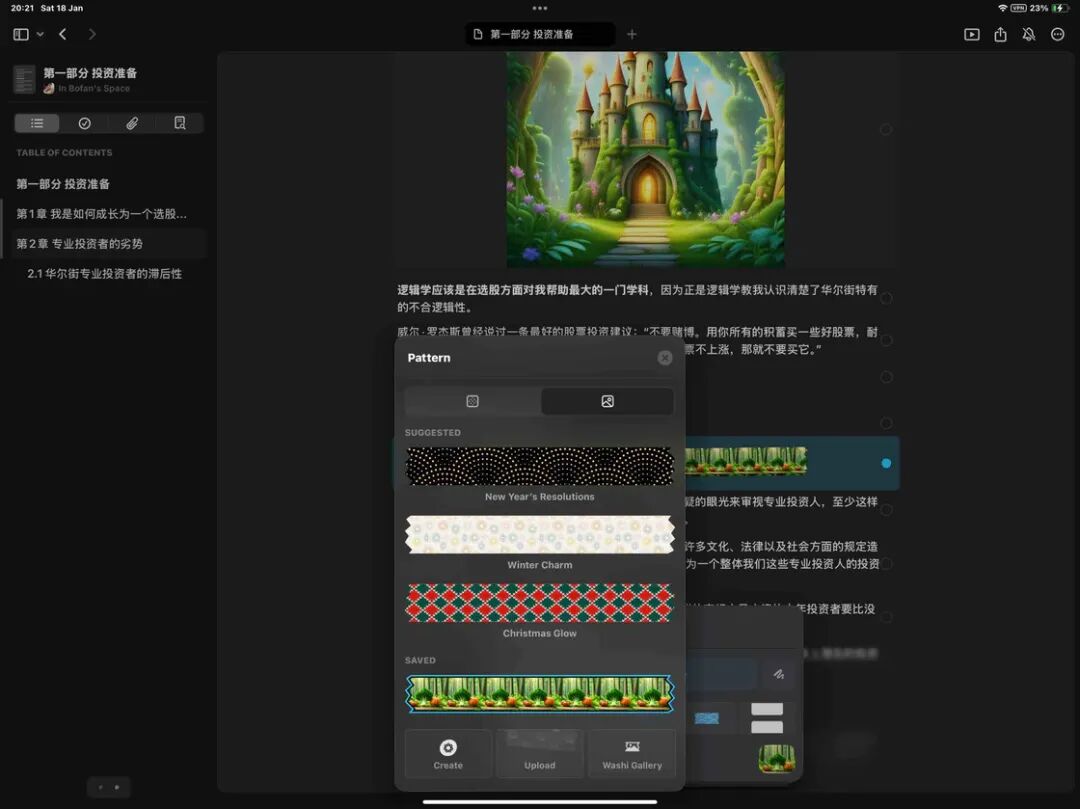The height and width of the screenshot is (809, 1080).
Task: Choose the Christmas Glow pattern
Action: pyautogui.click(x=540, y=602)
